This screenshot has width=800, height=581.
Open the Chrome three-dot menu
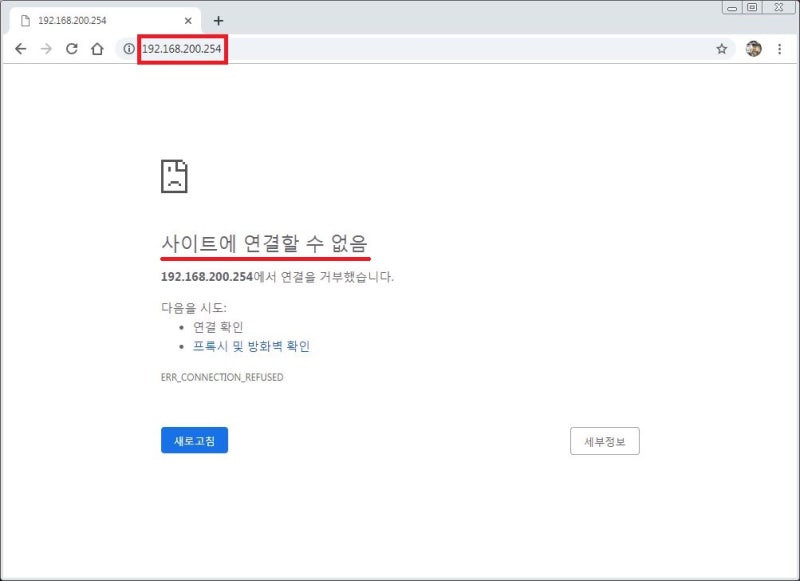(781, 47)
